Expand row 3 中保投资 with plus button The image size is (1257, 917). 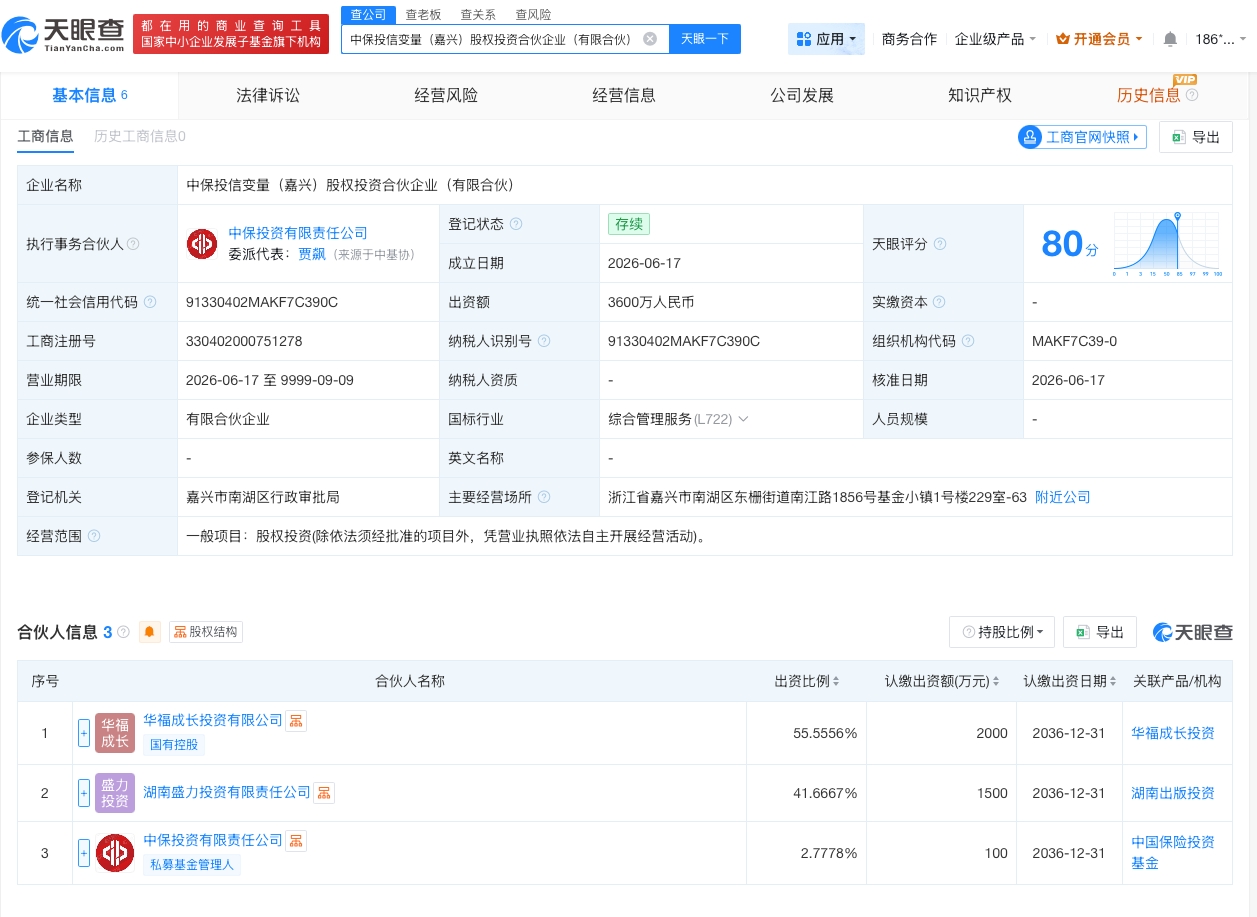click(x=84, y=852)
